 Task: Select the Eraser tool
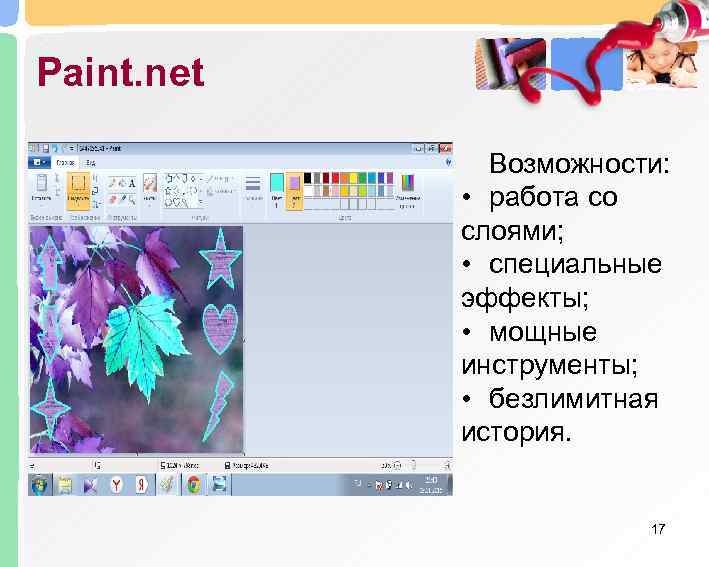coord(112,199)
